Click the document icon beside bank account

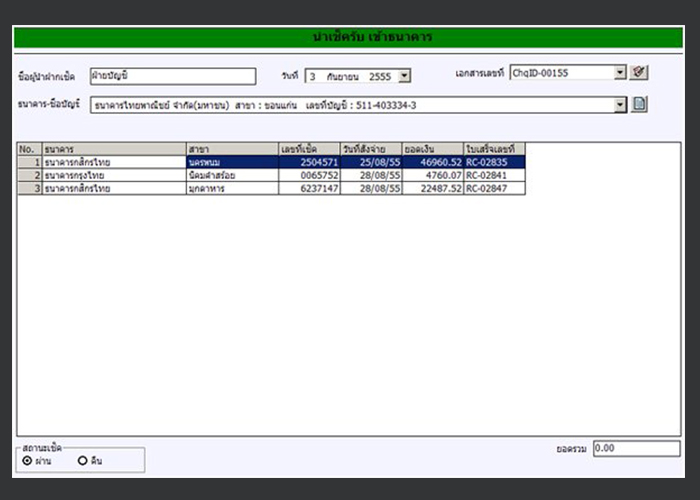point(639,104)
